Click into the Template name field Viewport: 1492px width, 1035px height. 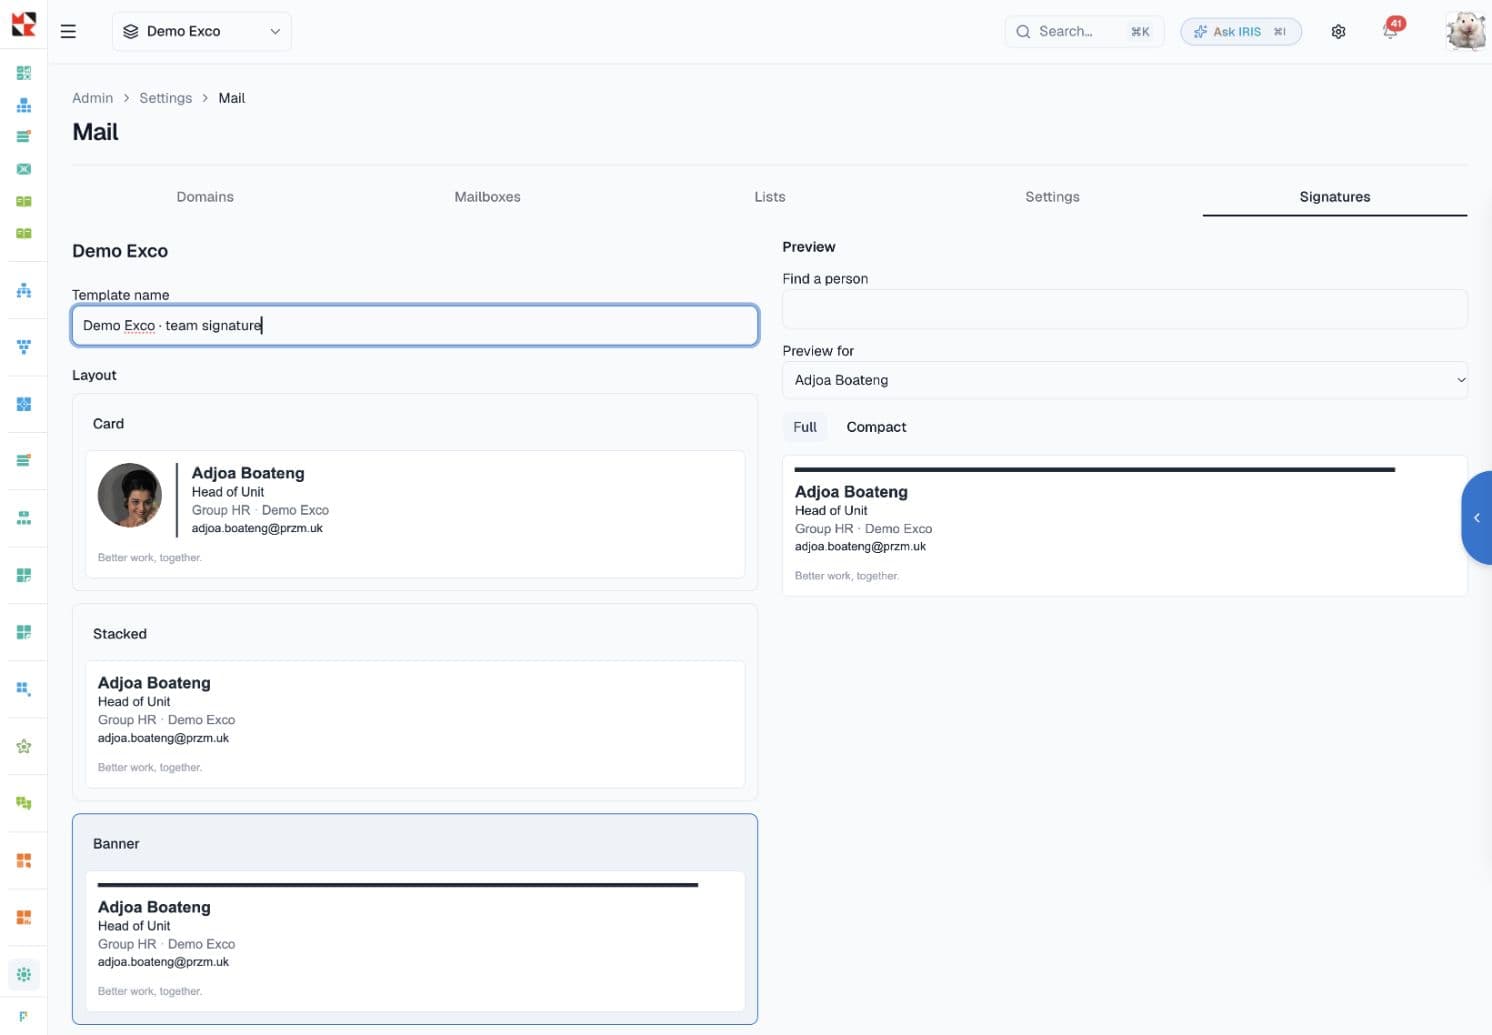click(x=415, y=325)
